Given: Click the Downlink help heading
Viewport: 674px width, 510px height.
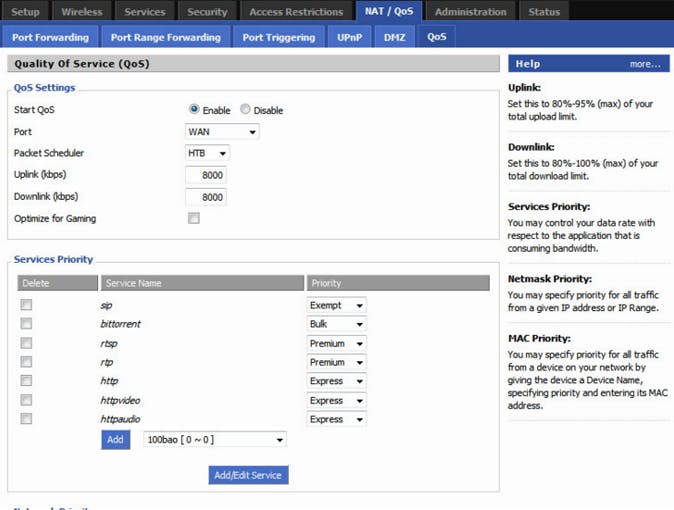Looking at the screenshot, I should [531, 147].
